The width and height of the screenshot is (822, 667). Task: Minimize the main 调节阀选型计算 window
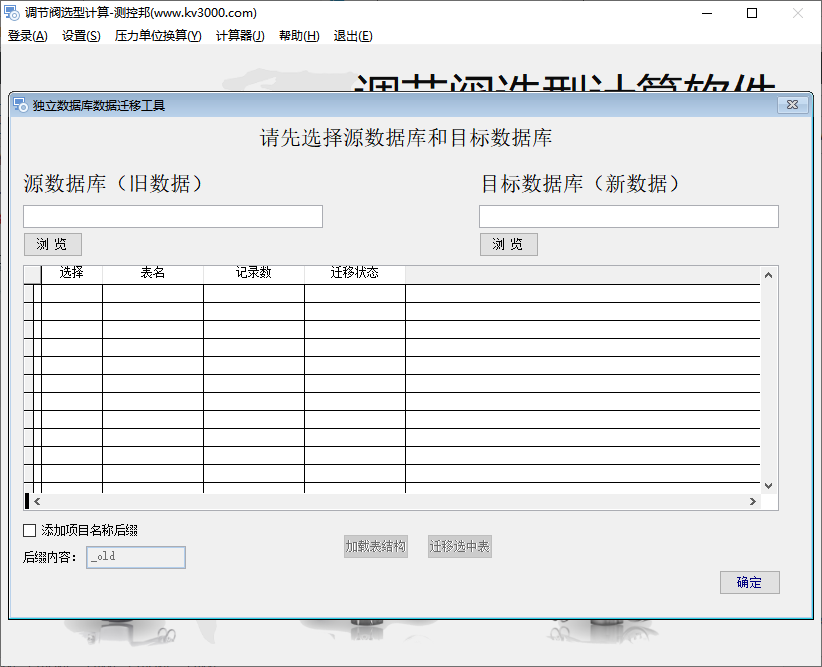(x=707, y=13)
